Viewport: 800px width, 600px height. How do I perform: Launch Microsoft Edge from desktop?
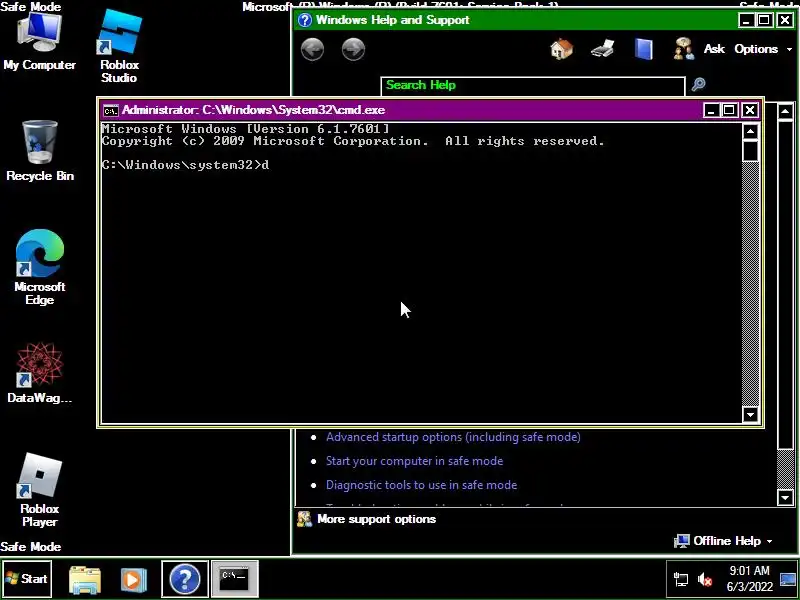pyautogui.click(x=40, y=267)
